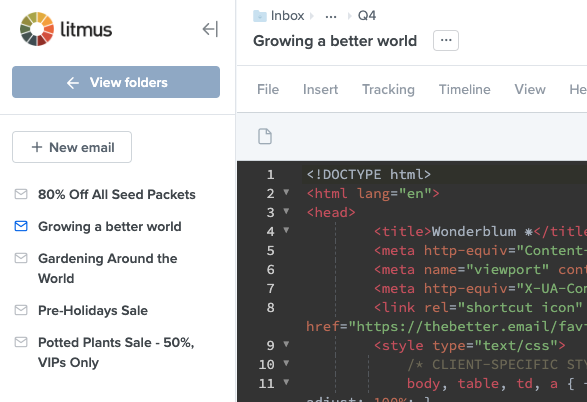Open the Tracking menu
Image resolution: width=587 pixels, height=402 pixels.
pyautogui.click(x=388, y=89)
